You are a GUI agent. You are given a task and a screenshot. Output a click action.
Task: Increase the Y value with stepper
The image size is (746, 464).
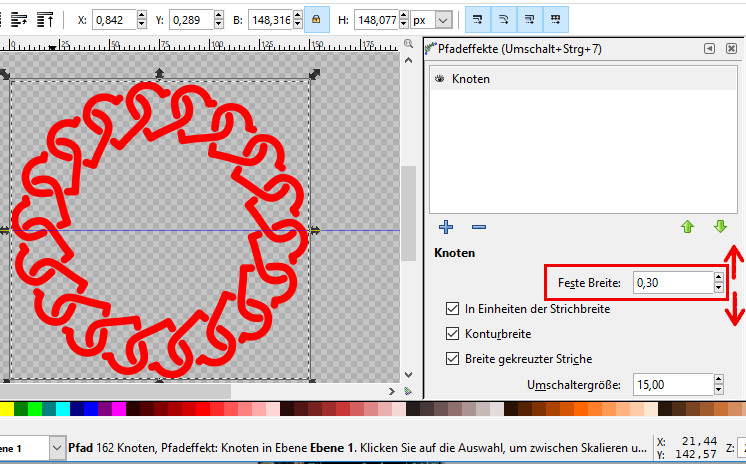pos(218,16)
